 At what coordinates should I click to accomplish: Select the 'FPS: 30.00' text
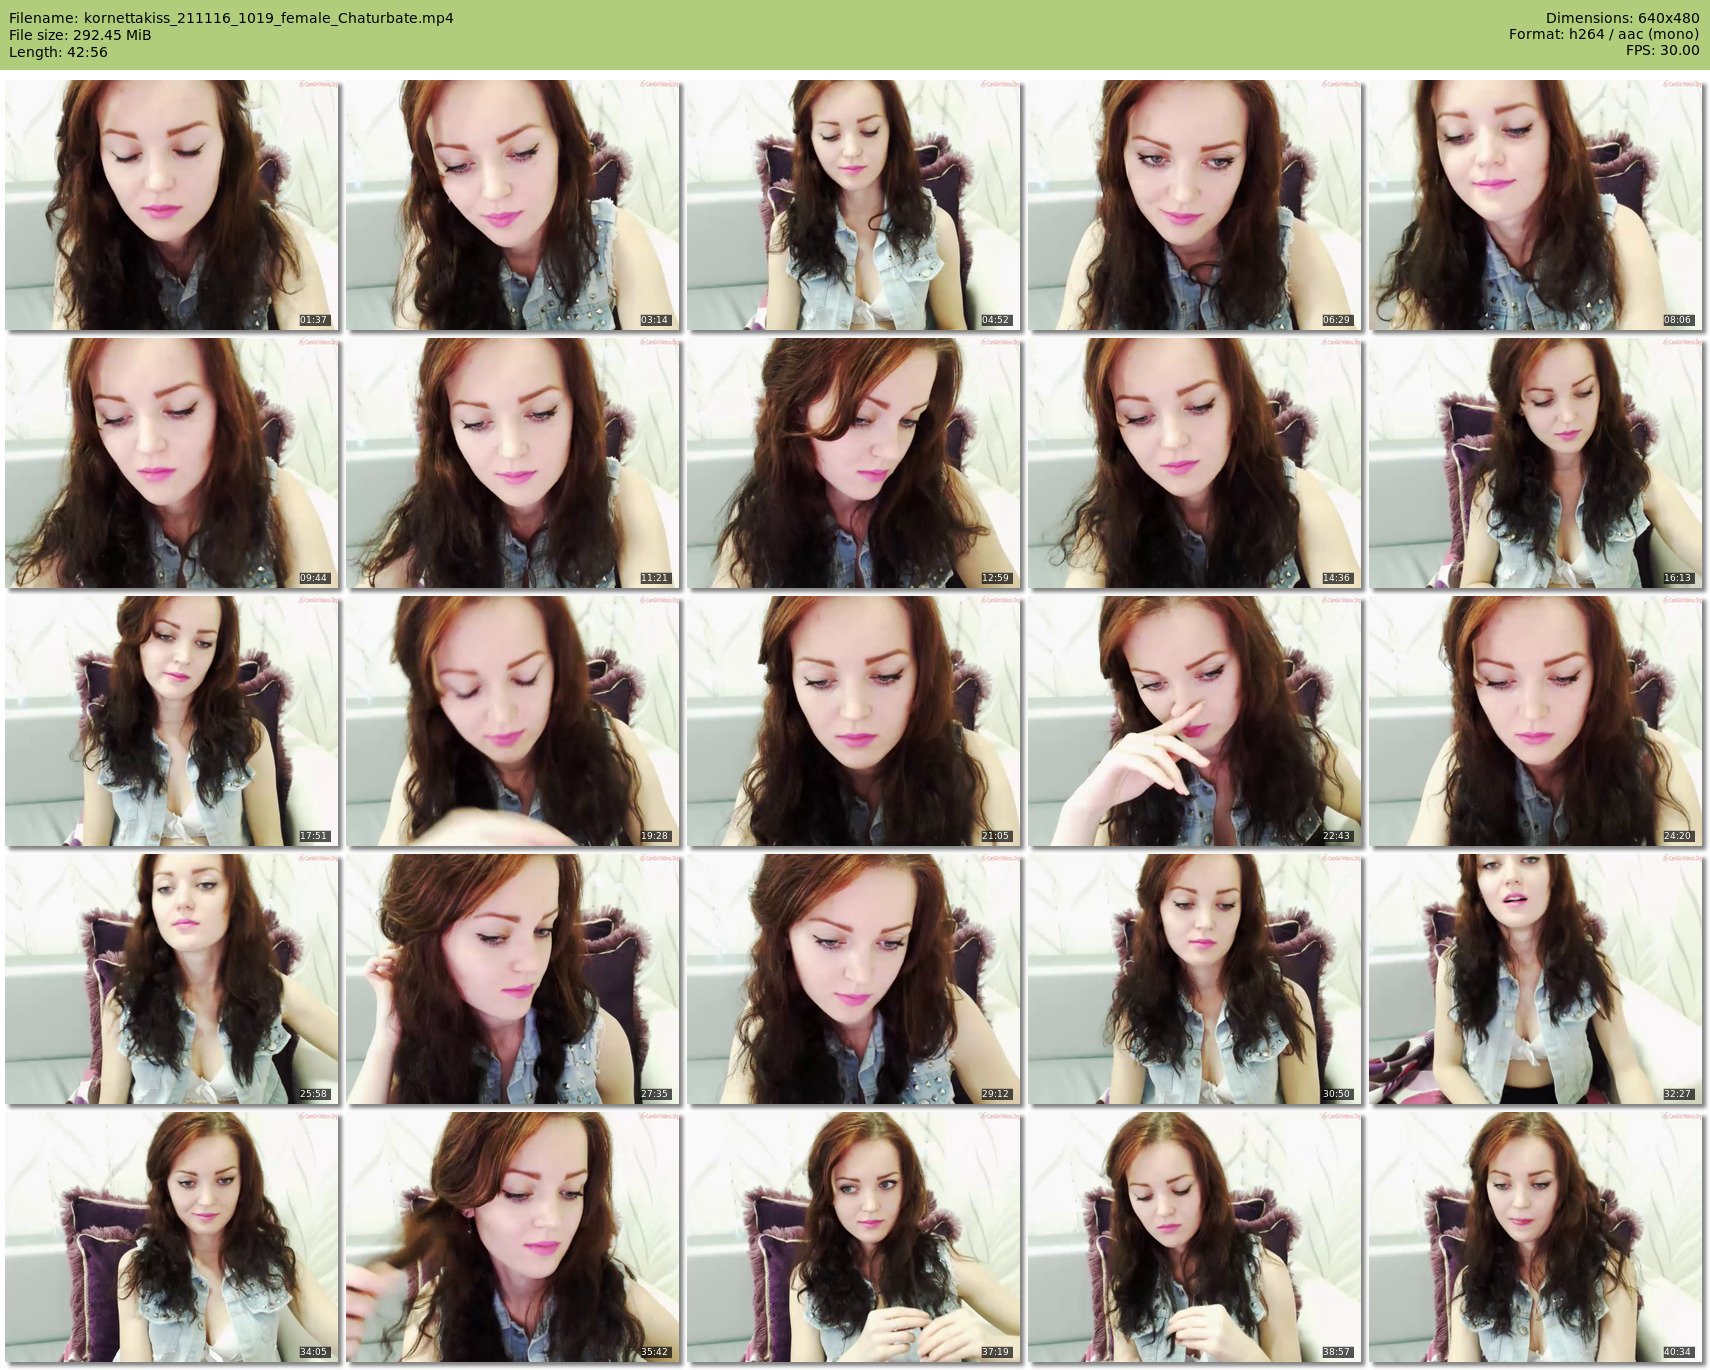click(x=1662, y=52)
